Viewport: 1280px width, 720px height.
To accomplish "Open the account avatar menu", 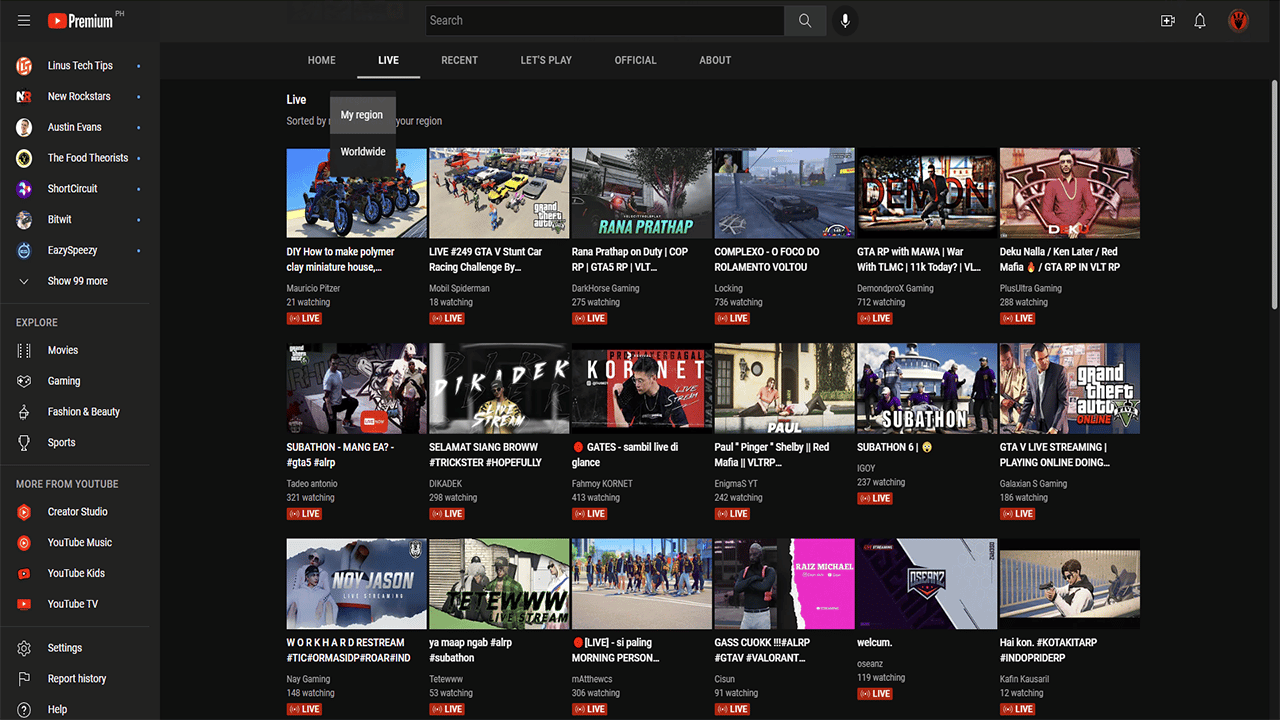I will tap(1239, 21).
